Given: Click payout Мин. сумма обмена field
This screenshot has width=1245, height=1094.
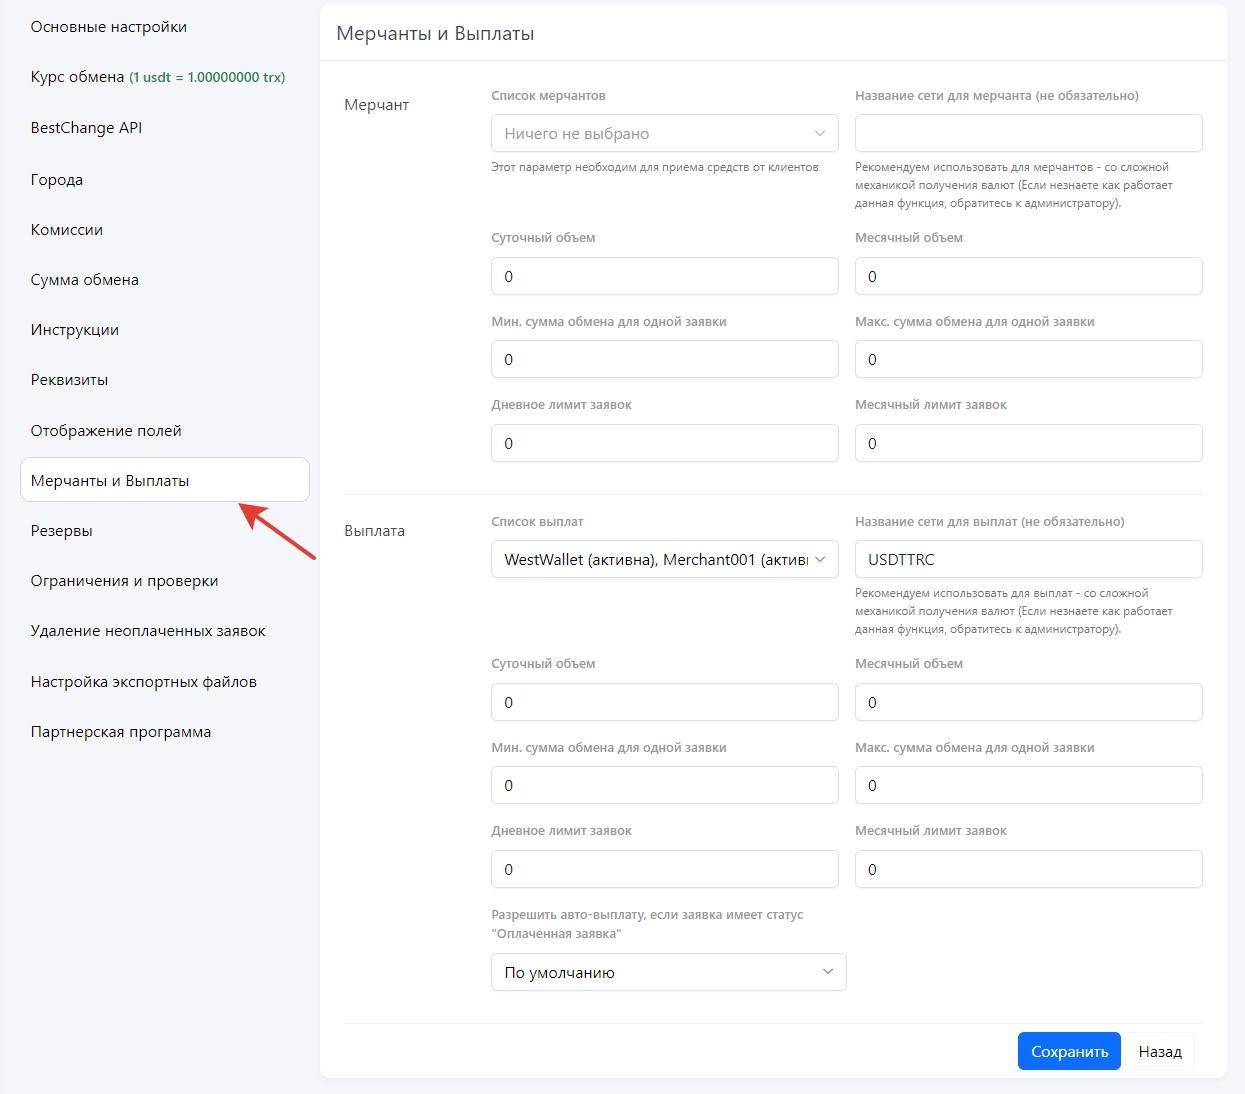Looking at the screenshot, I should [x=664, y=785].
